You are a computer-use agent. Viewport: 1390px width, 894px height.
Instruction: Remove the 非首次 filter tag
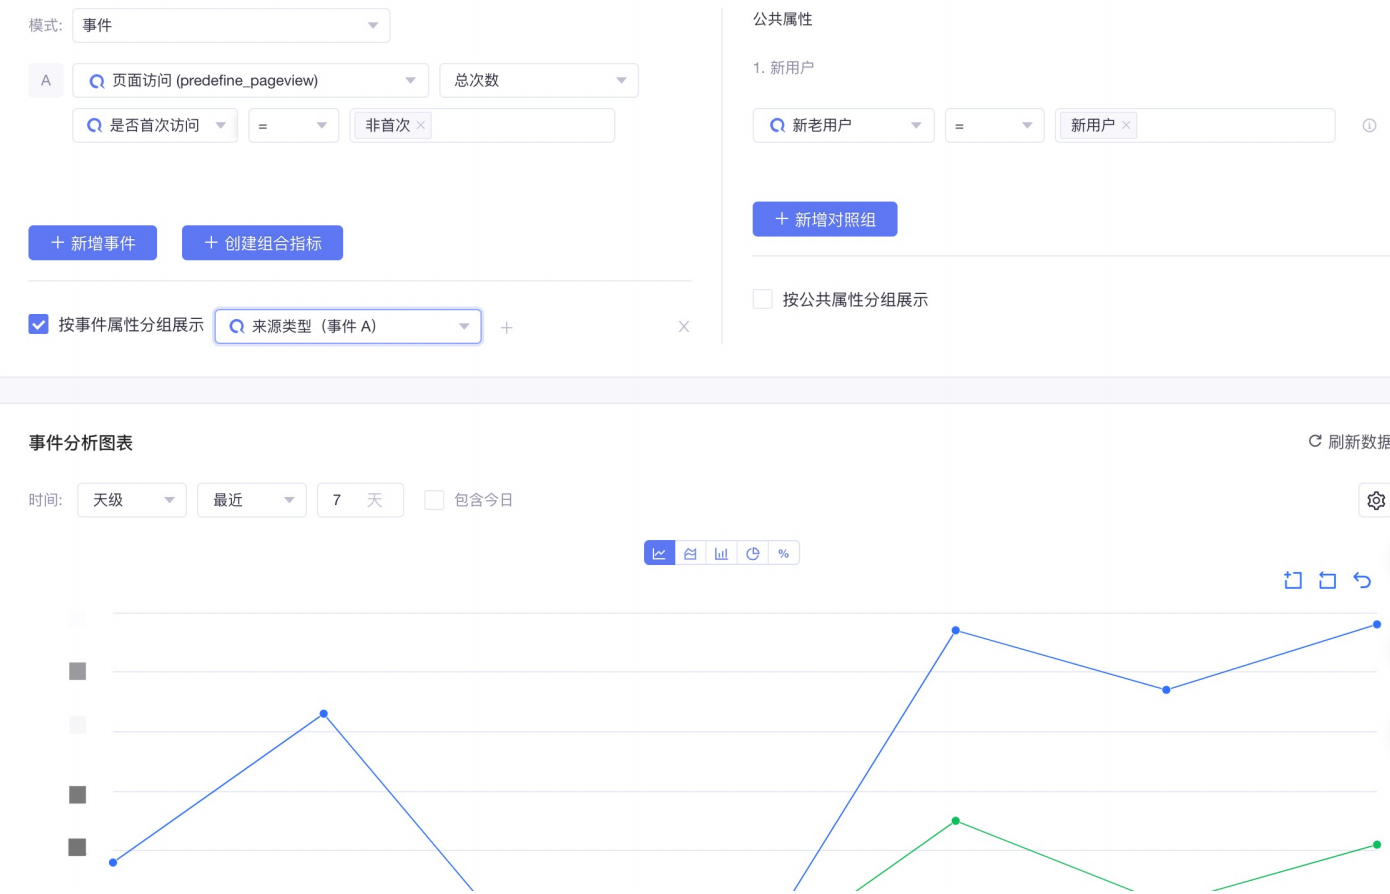point(421,125)
